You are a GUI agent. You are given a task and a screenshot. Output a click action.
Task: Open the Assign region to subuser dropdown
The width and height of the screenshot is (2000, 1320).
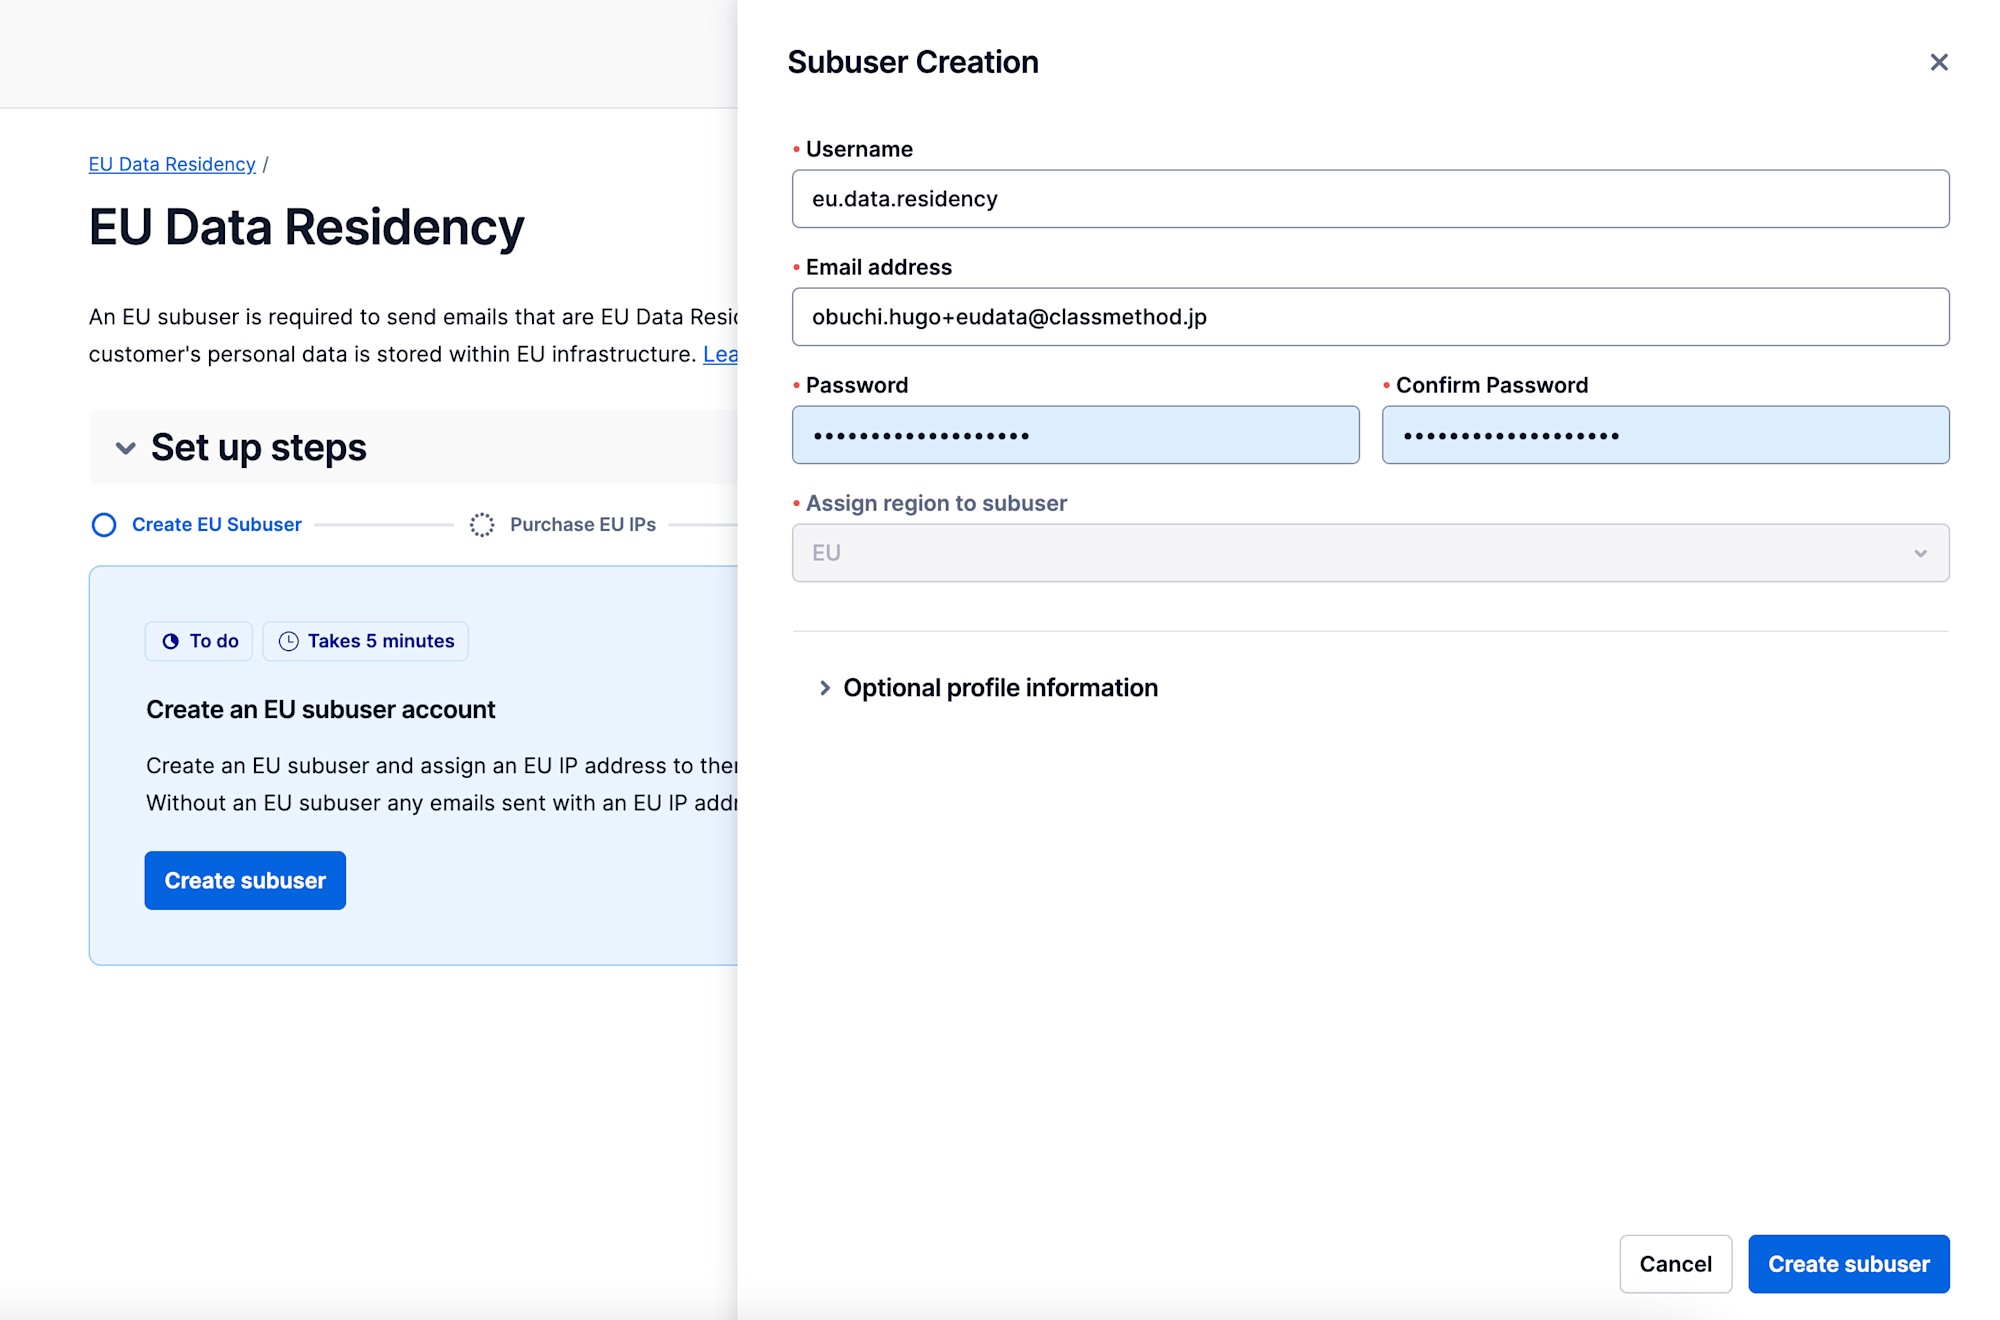pyautogui.click(x=1369, y=553)
